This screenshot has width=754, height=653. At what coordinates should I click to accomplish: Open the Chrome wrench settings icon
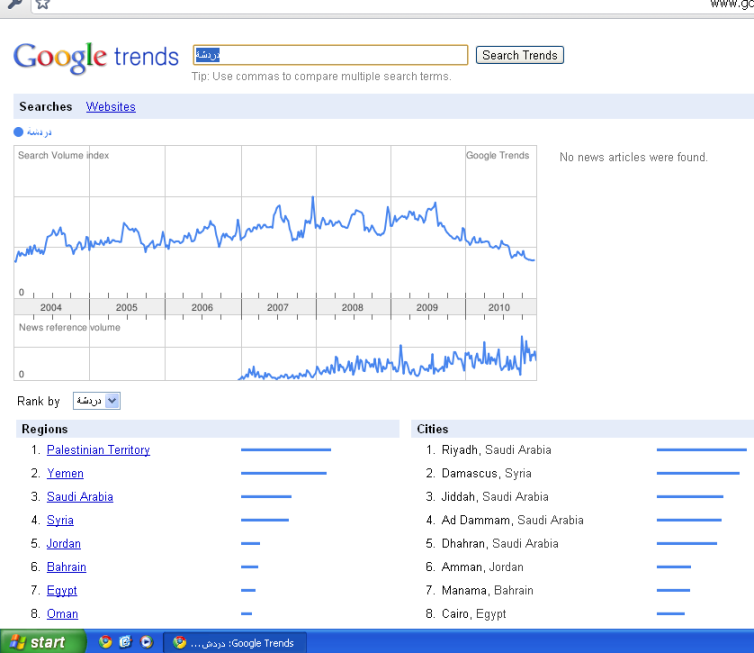pos(13,4)
